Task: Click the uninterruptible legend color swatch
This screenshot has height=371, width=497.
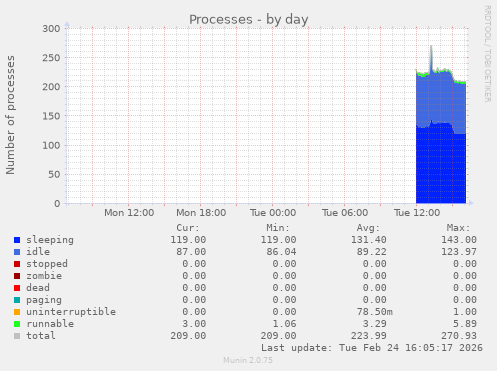Action: point(17,312)
